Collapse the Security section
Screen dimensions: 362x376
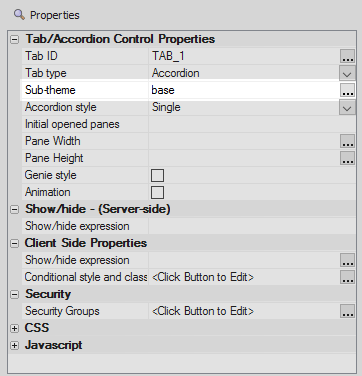click(x=14, y=294)
